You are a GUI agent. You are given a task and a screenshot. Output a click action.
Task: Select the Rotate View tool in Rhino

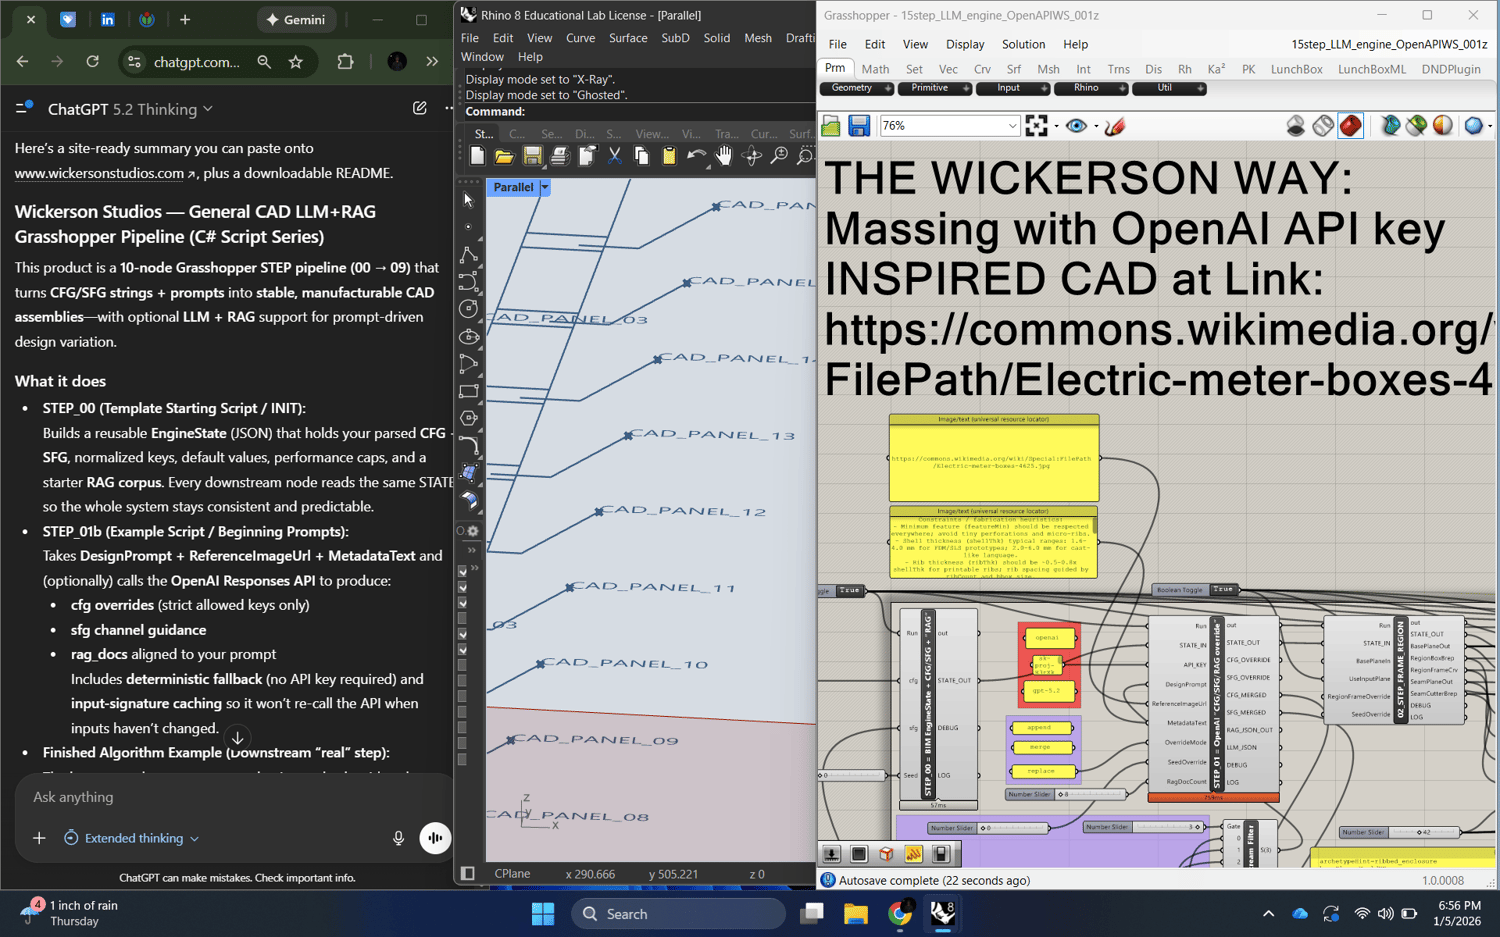pyautogui.click(x=752, y=156)
